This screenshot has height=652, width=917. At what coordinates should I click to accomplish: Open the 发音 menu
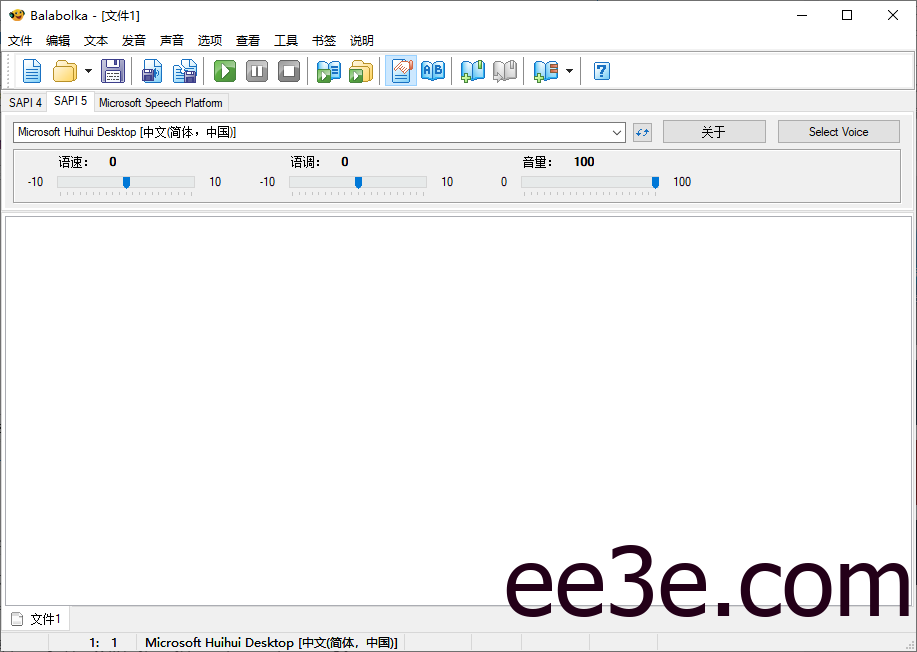click(x=133, y=40)
